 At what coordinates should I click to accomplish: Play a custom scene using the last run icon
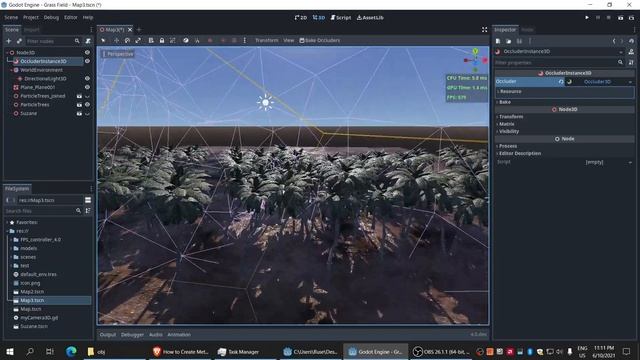tap(631, 18)
